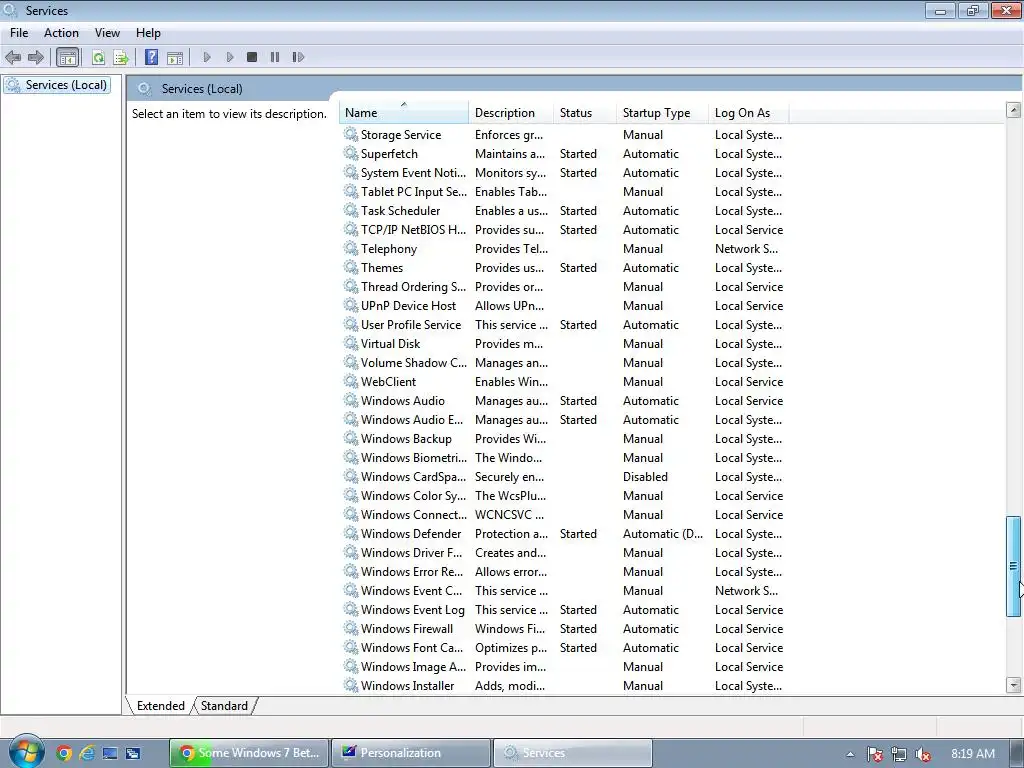Sort by the Status column header
Viewport: 1024px width, 768px height.
[x=584, y=112]
